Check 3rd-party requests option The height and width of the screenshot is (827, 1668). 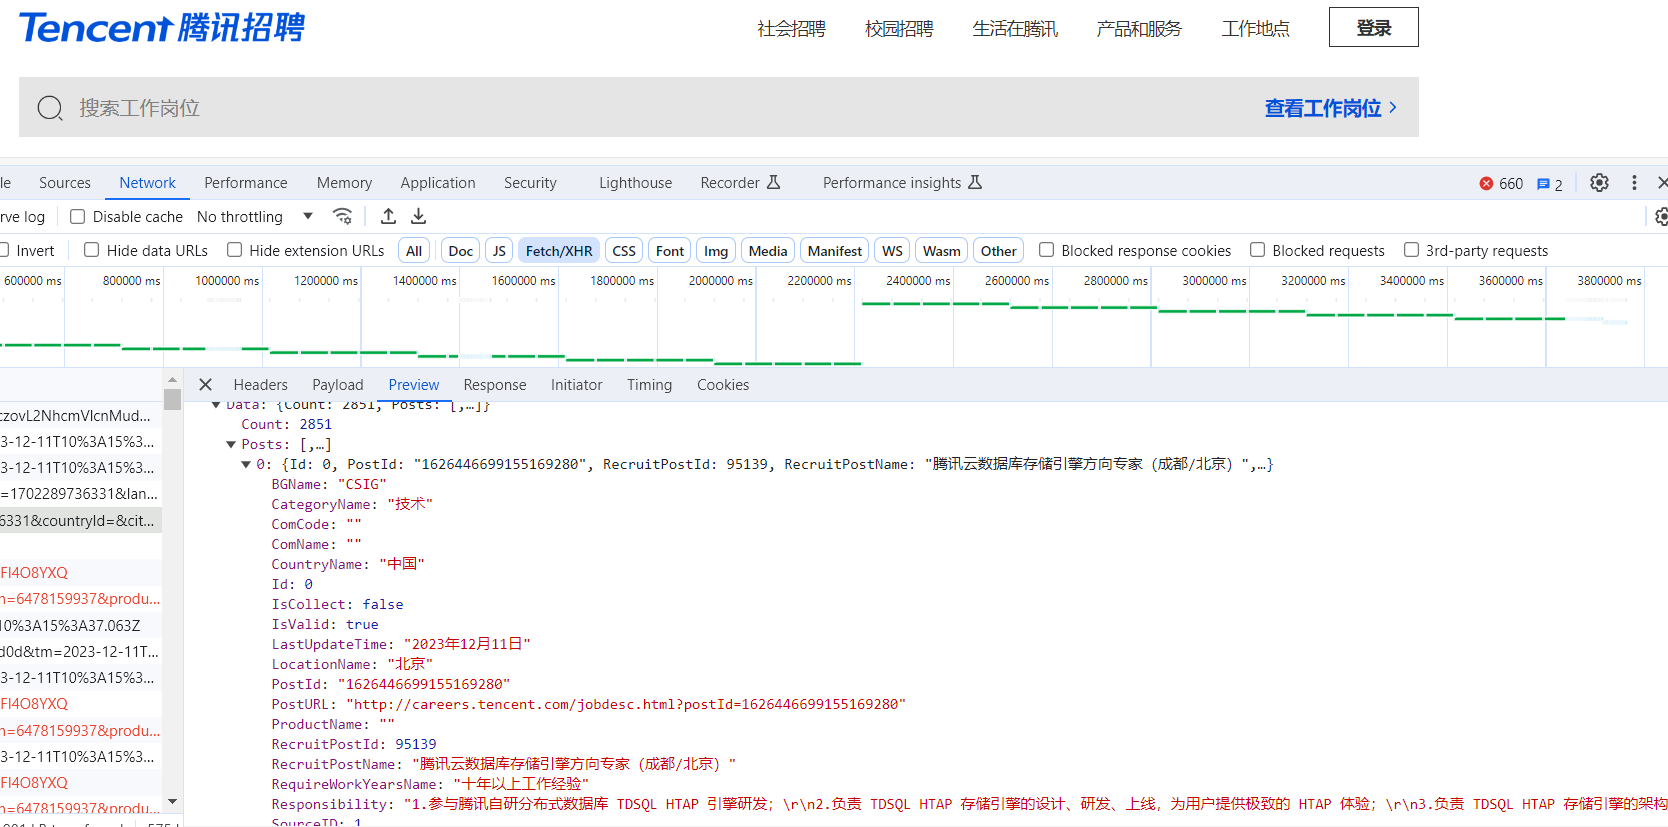(1411, 250)
